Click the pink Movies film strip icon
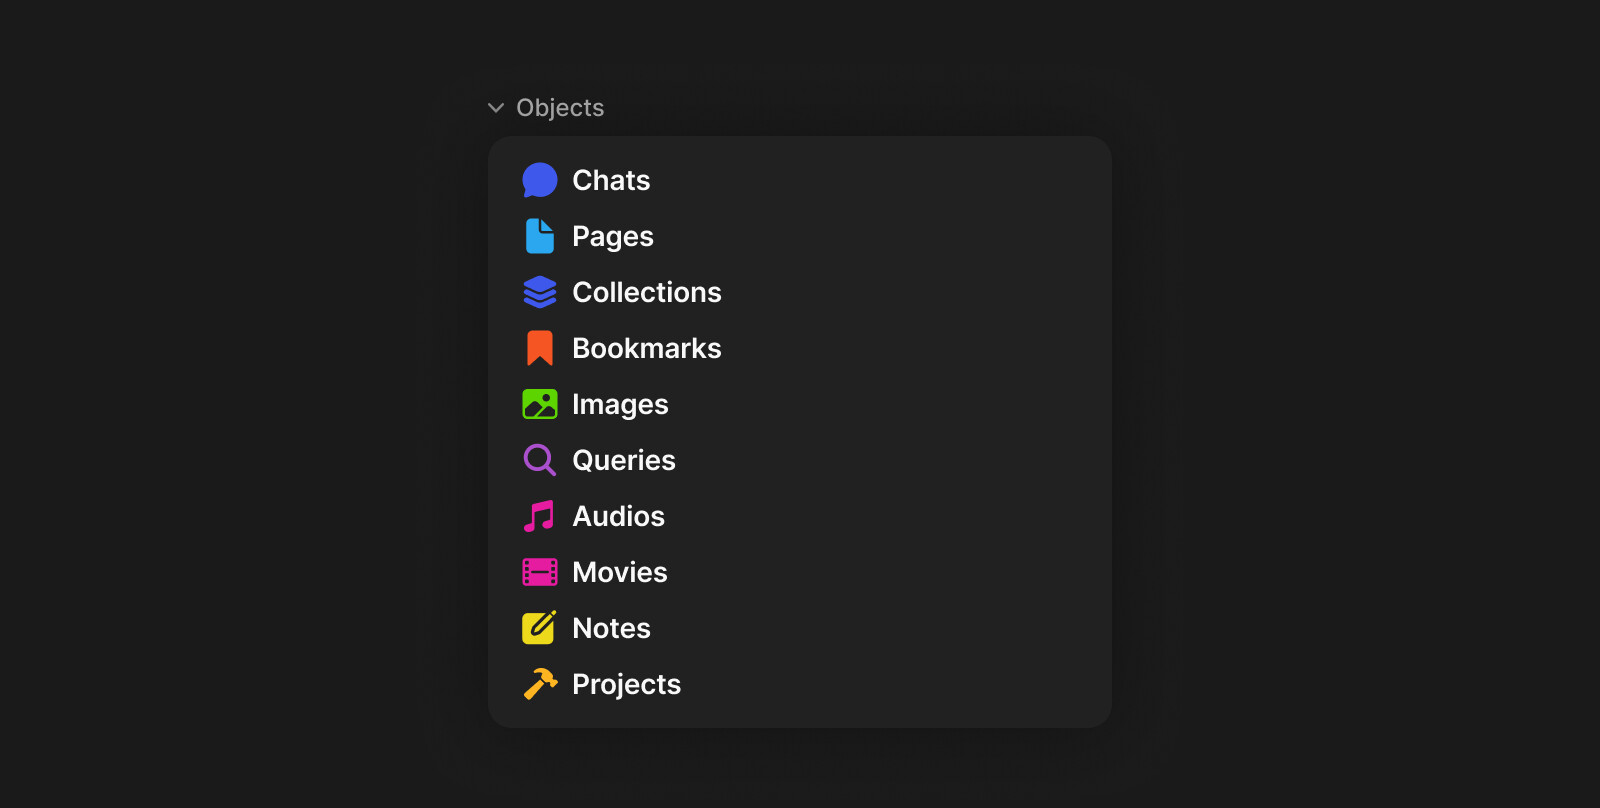This screenshot has height=808, width=1600. pos(540,572)
